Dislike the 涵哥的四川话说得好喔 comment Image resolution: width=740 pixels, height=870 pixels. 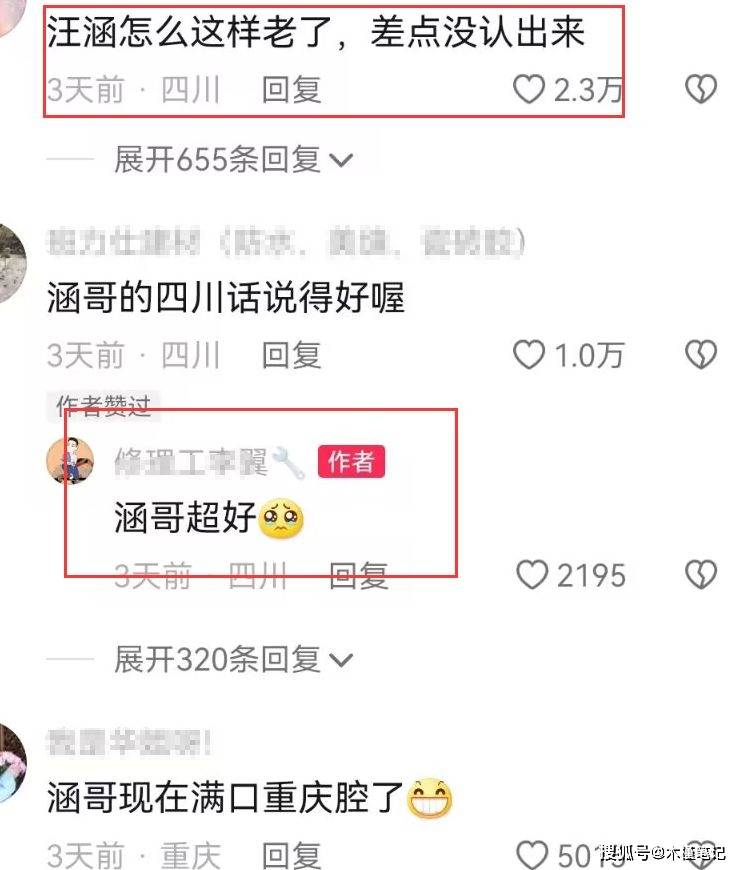[x=701, y=355]
